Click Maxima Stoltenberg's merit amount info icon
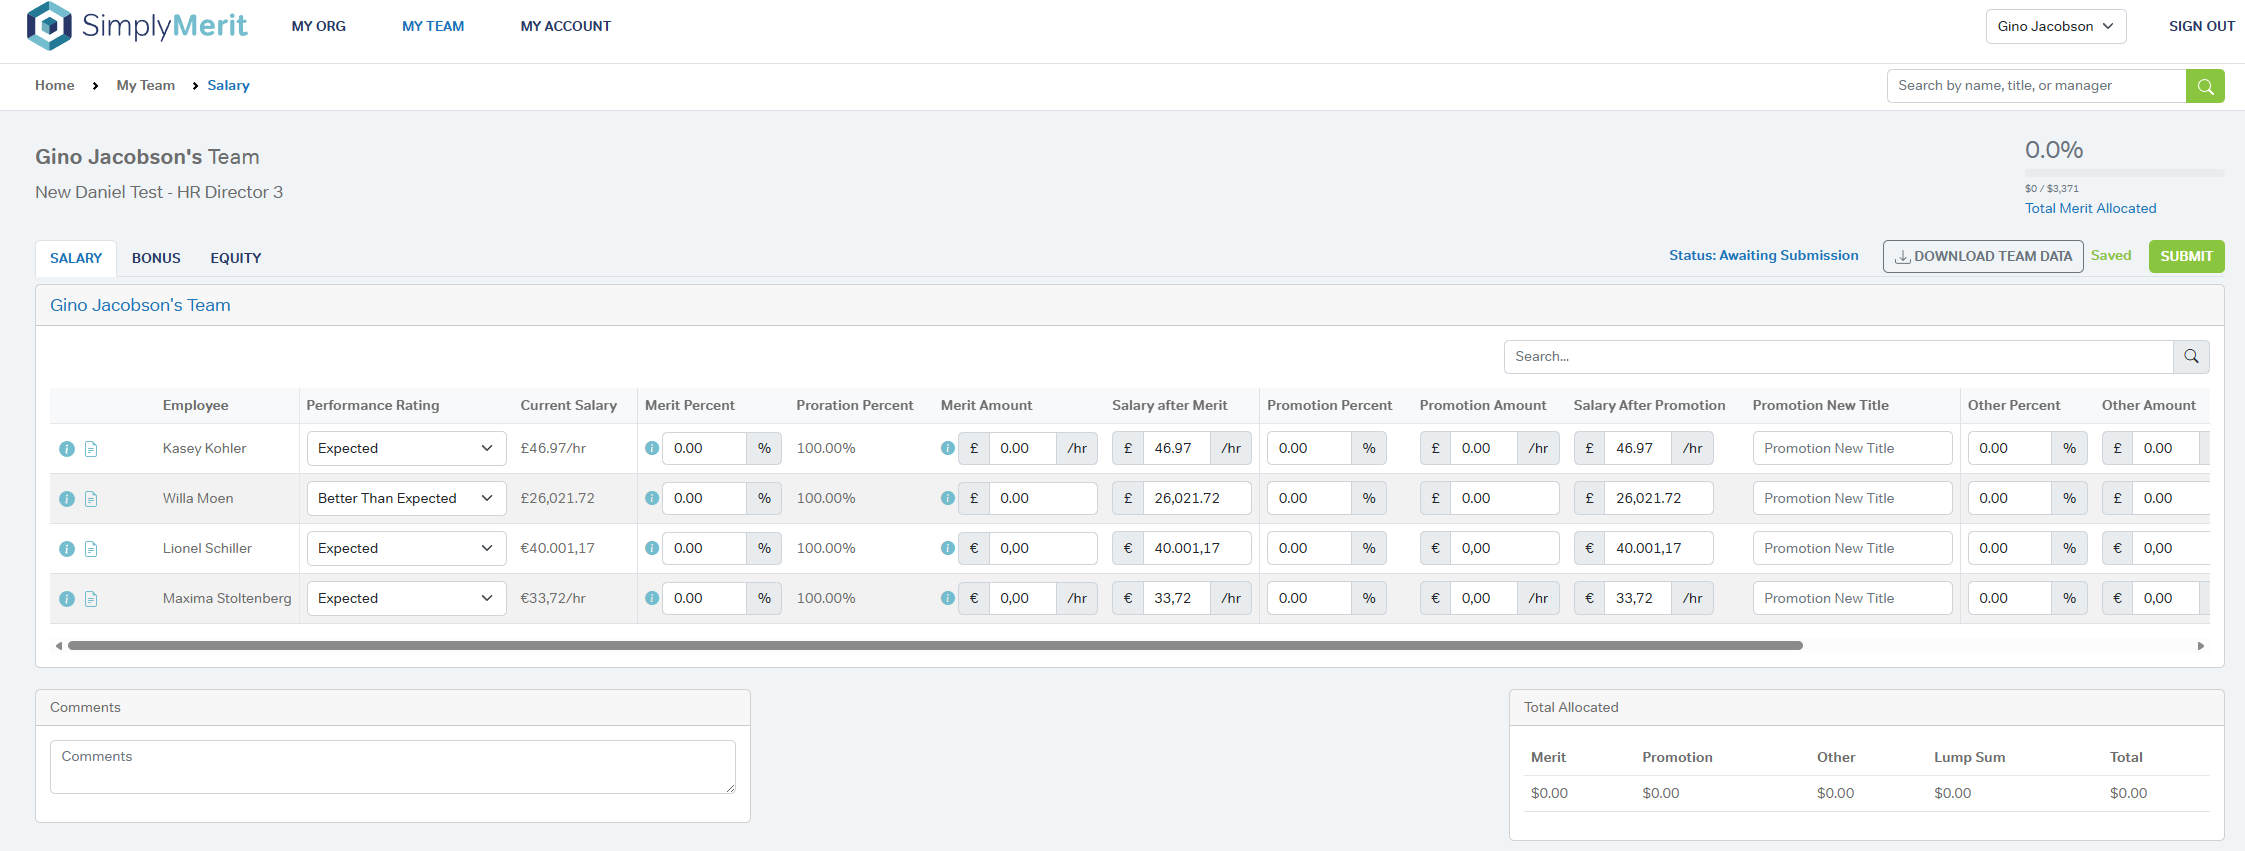 click(x=947, y=598)
